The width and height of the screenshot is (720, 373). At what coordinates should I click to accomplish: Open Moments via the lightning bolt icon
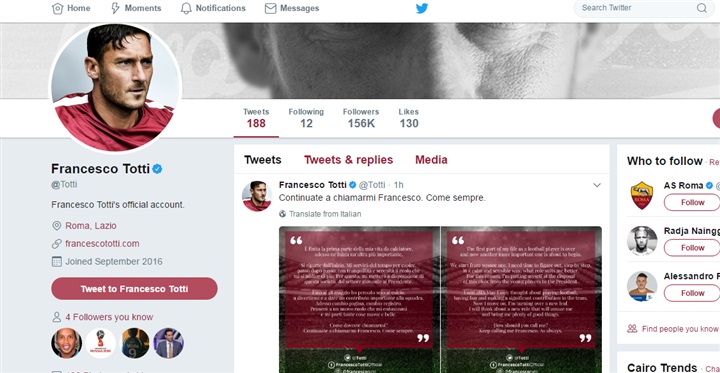coord(116,8)
